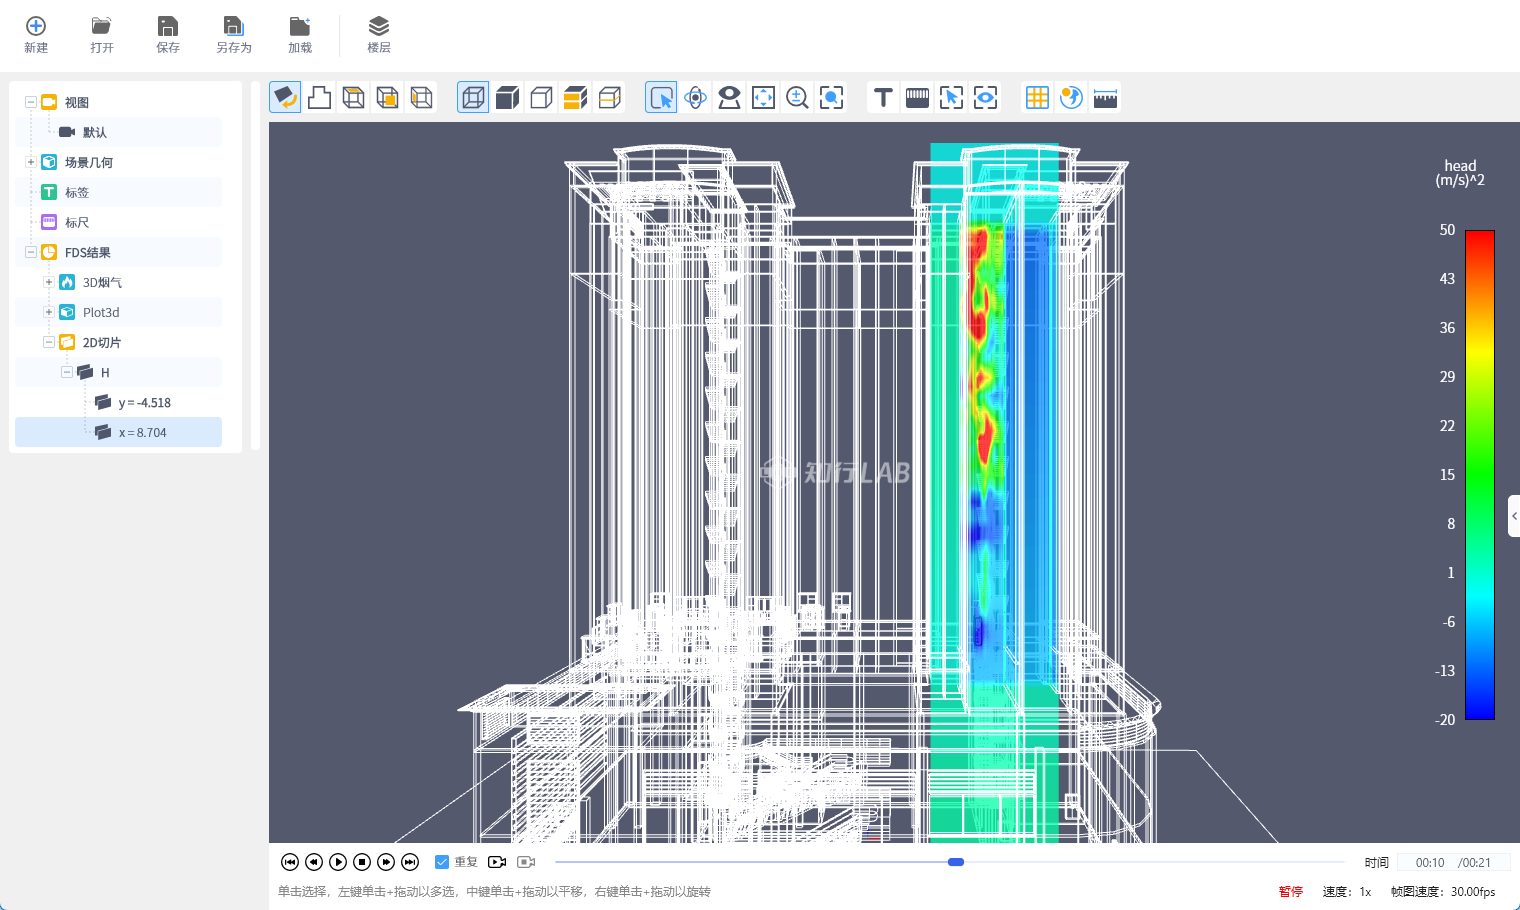Click the eye visibility frame icon
1520x910 pixels.
[x=986, y=97]
